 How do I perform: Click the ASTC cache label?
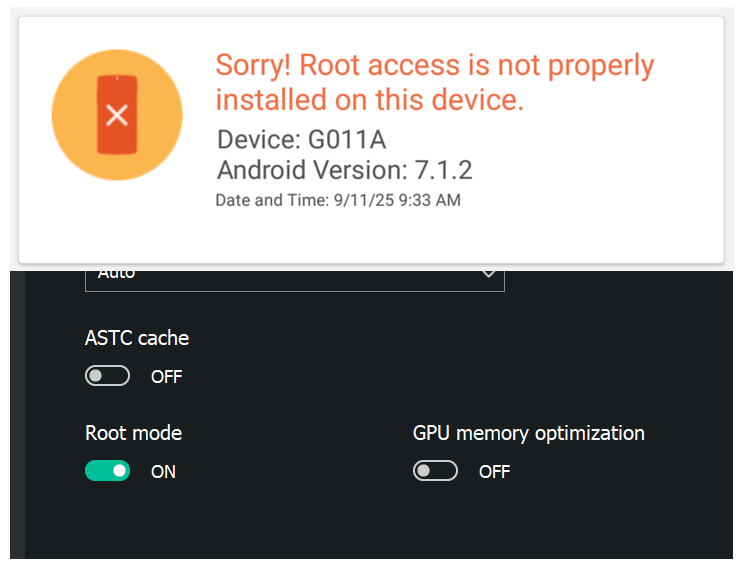[137, 338]
